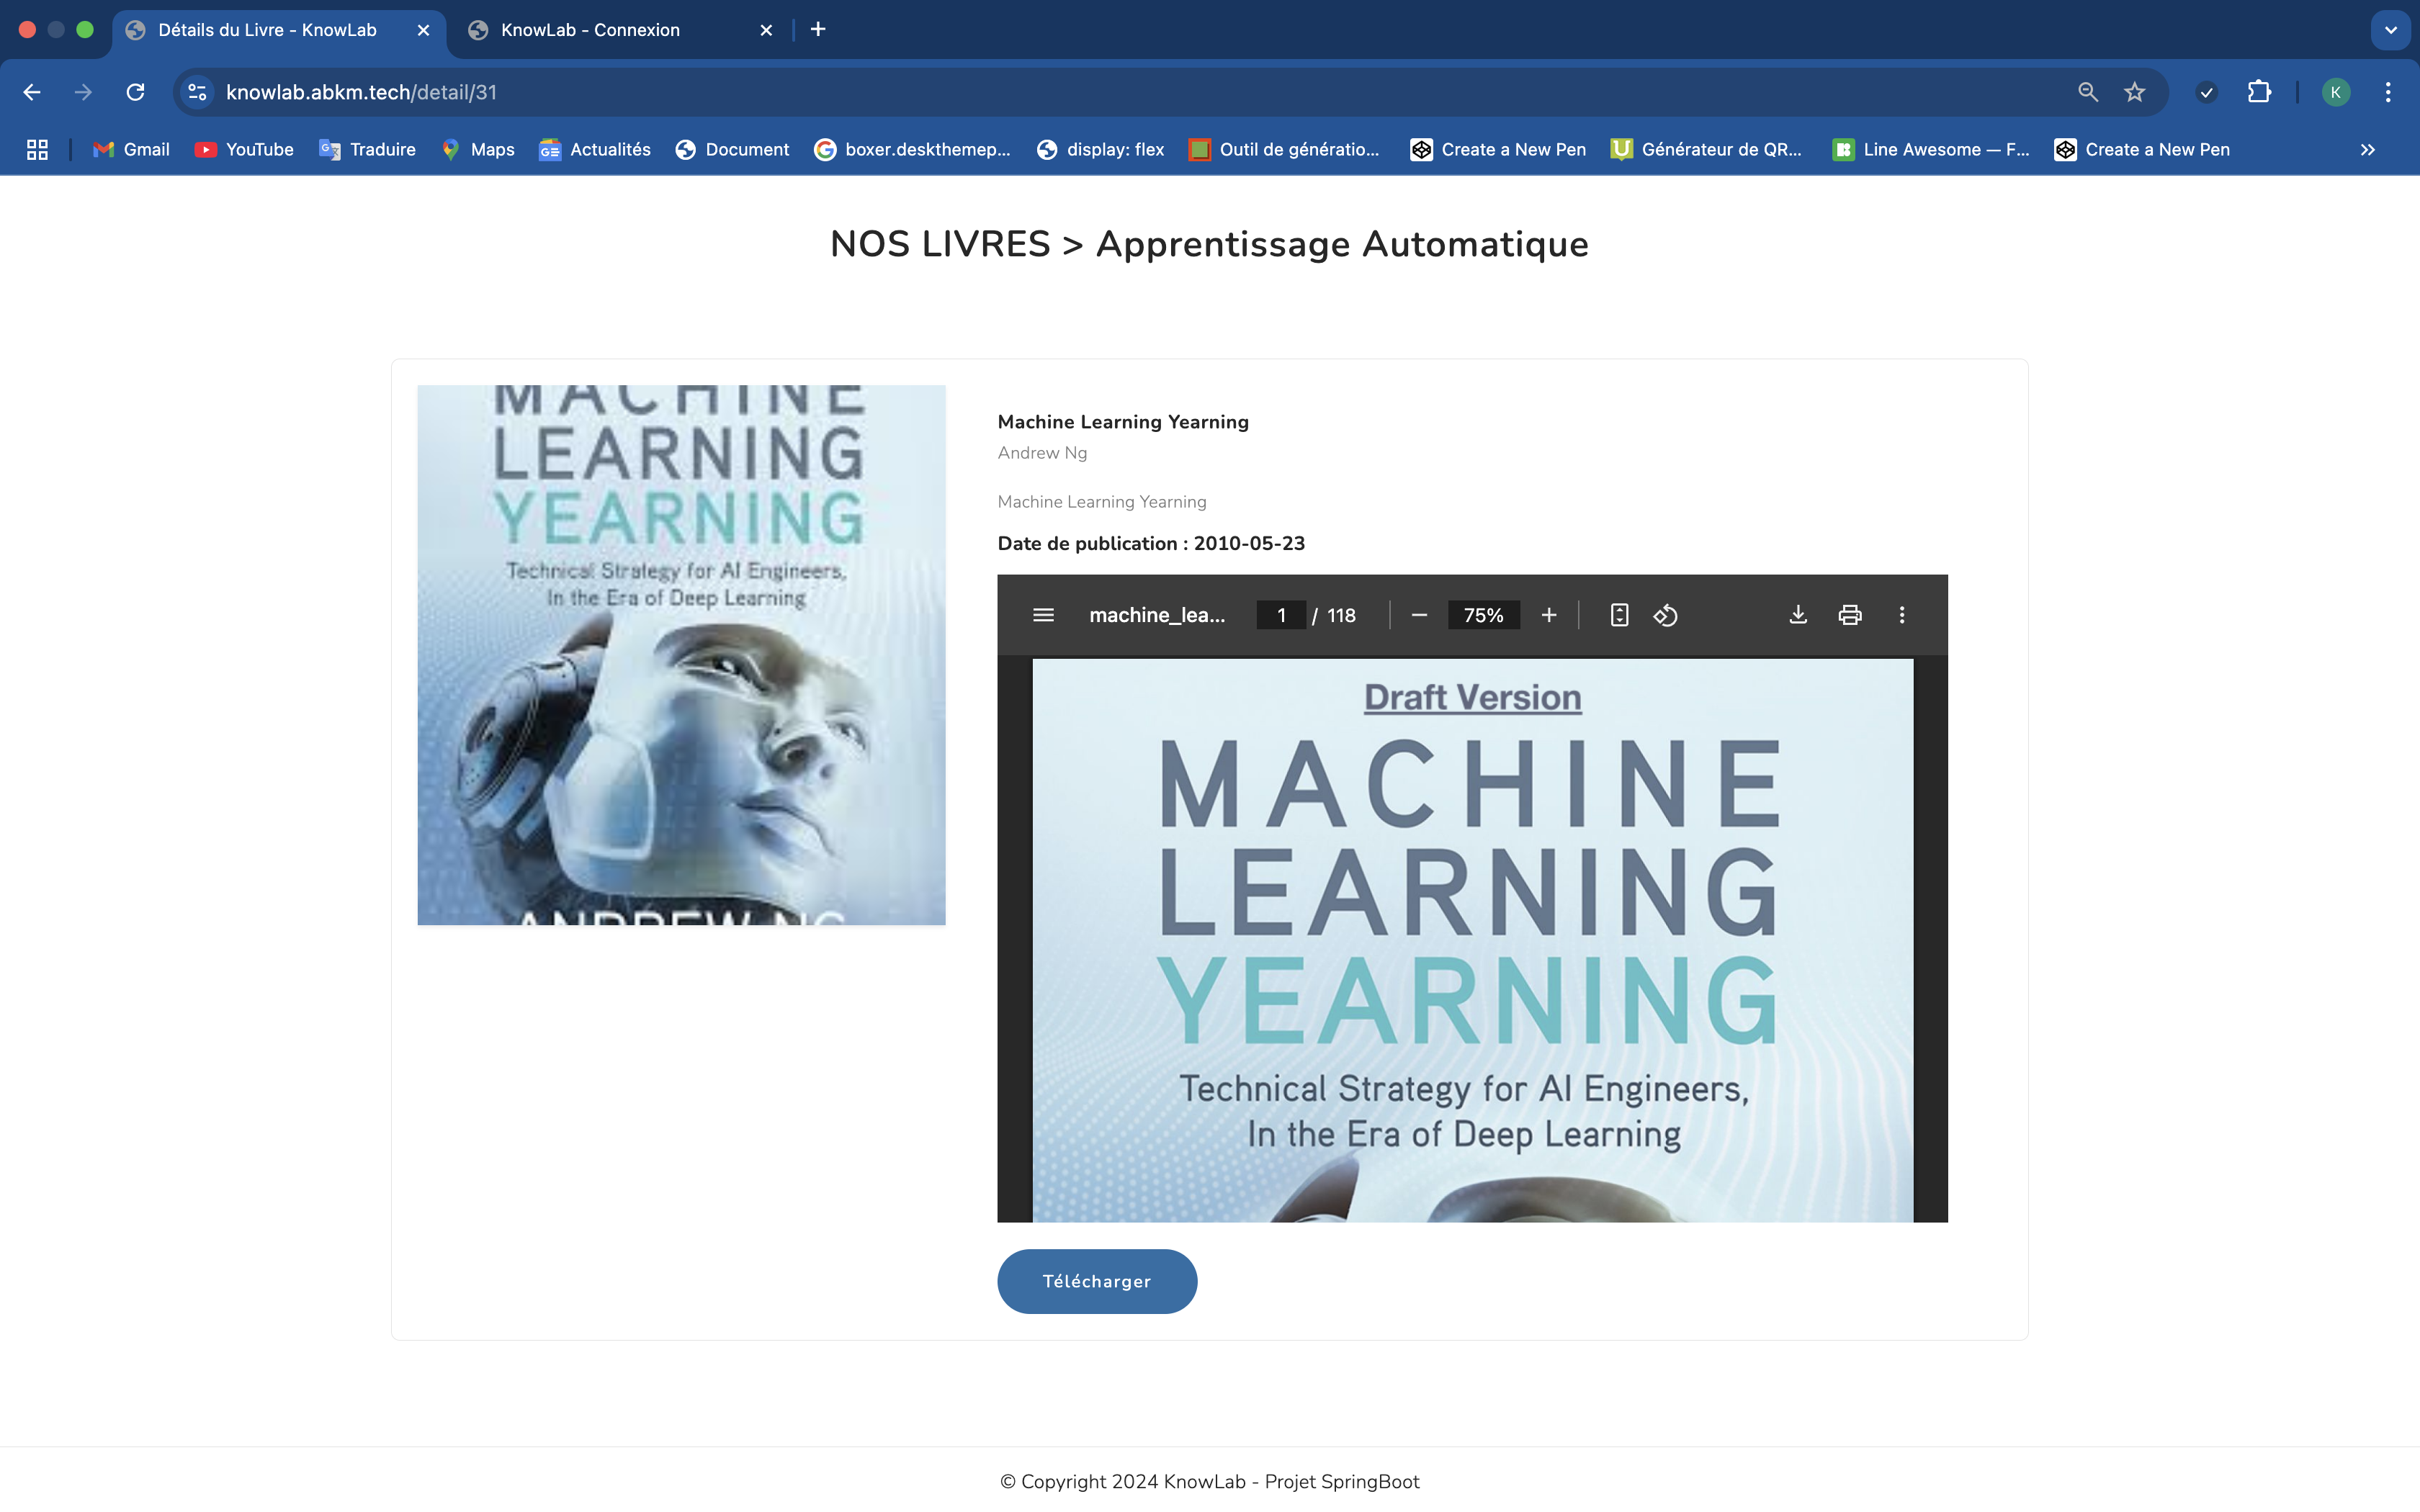
Task: Open the Outil de génératio... bookmark
Action: 1284,149
